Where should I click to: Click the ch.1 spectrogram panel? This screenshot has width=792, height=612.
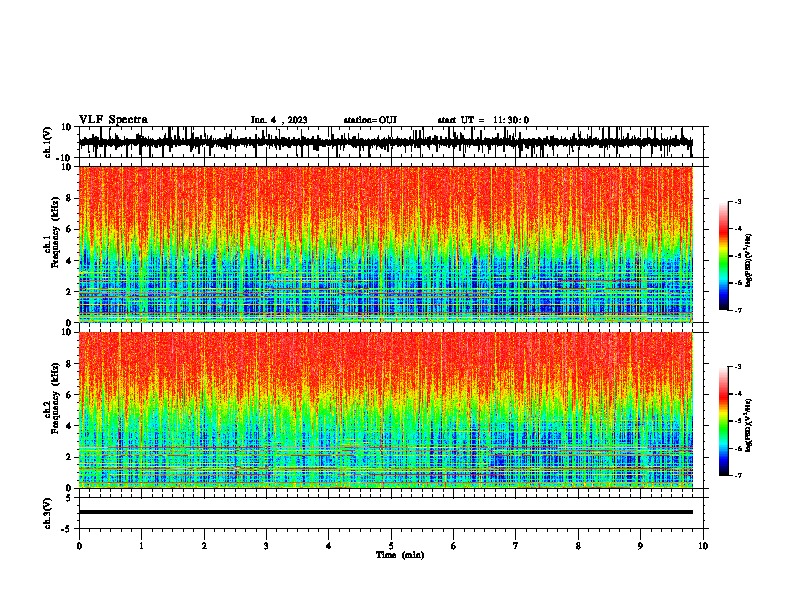(x=385, y=244)
